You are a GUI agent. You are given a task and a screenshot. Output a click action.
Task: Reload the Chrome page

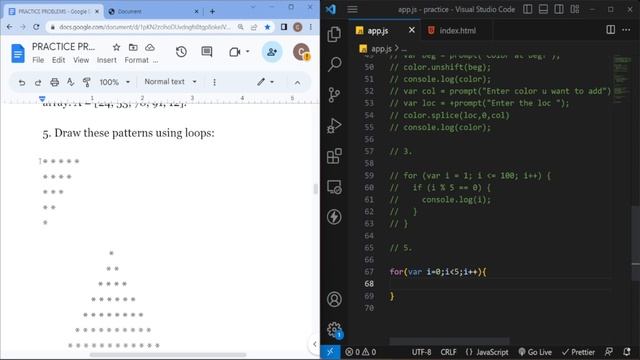click(x=36, y=27)
